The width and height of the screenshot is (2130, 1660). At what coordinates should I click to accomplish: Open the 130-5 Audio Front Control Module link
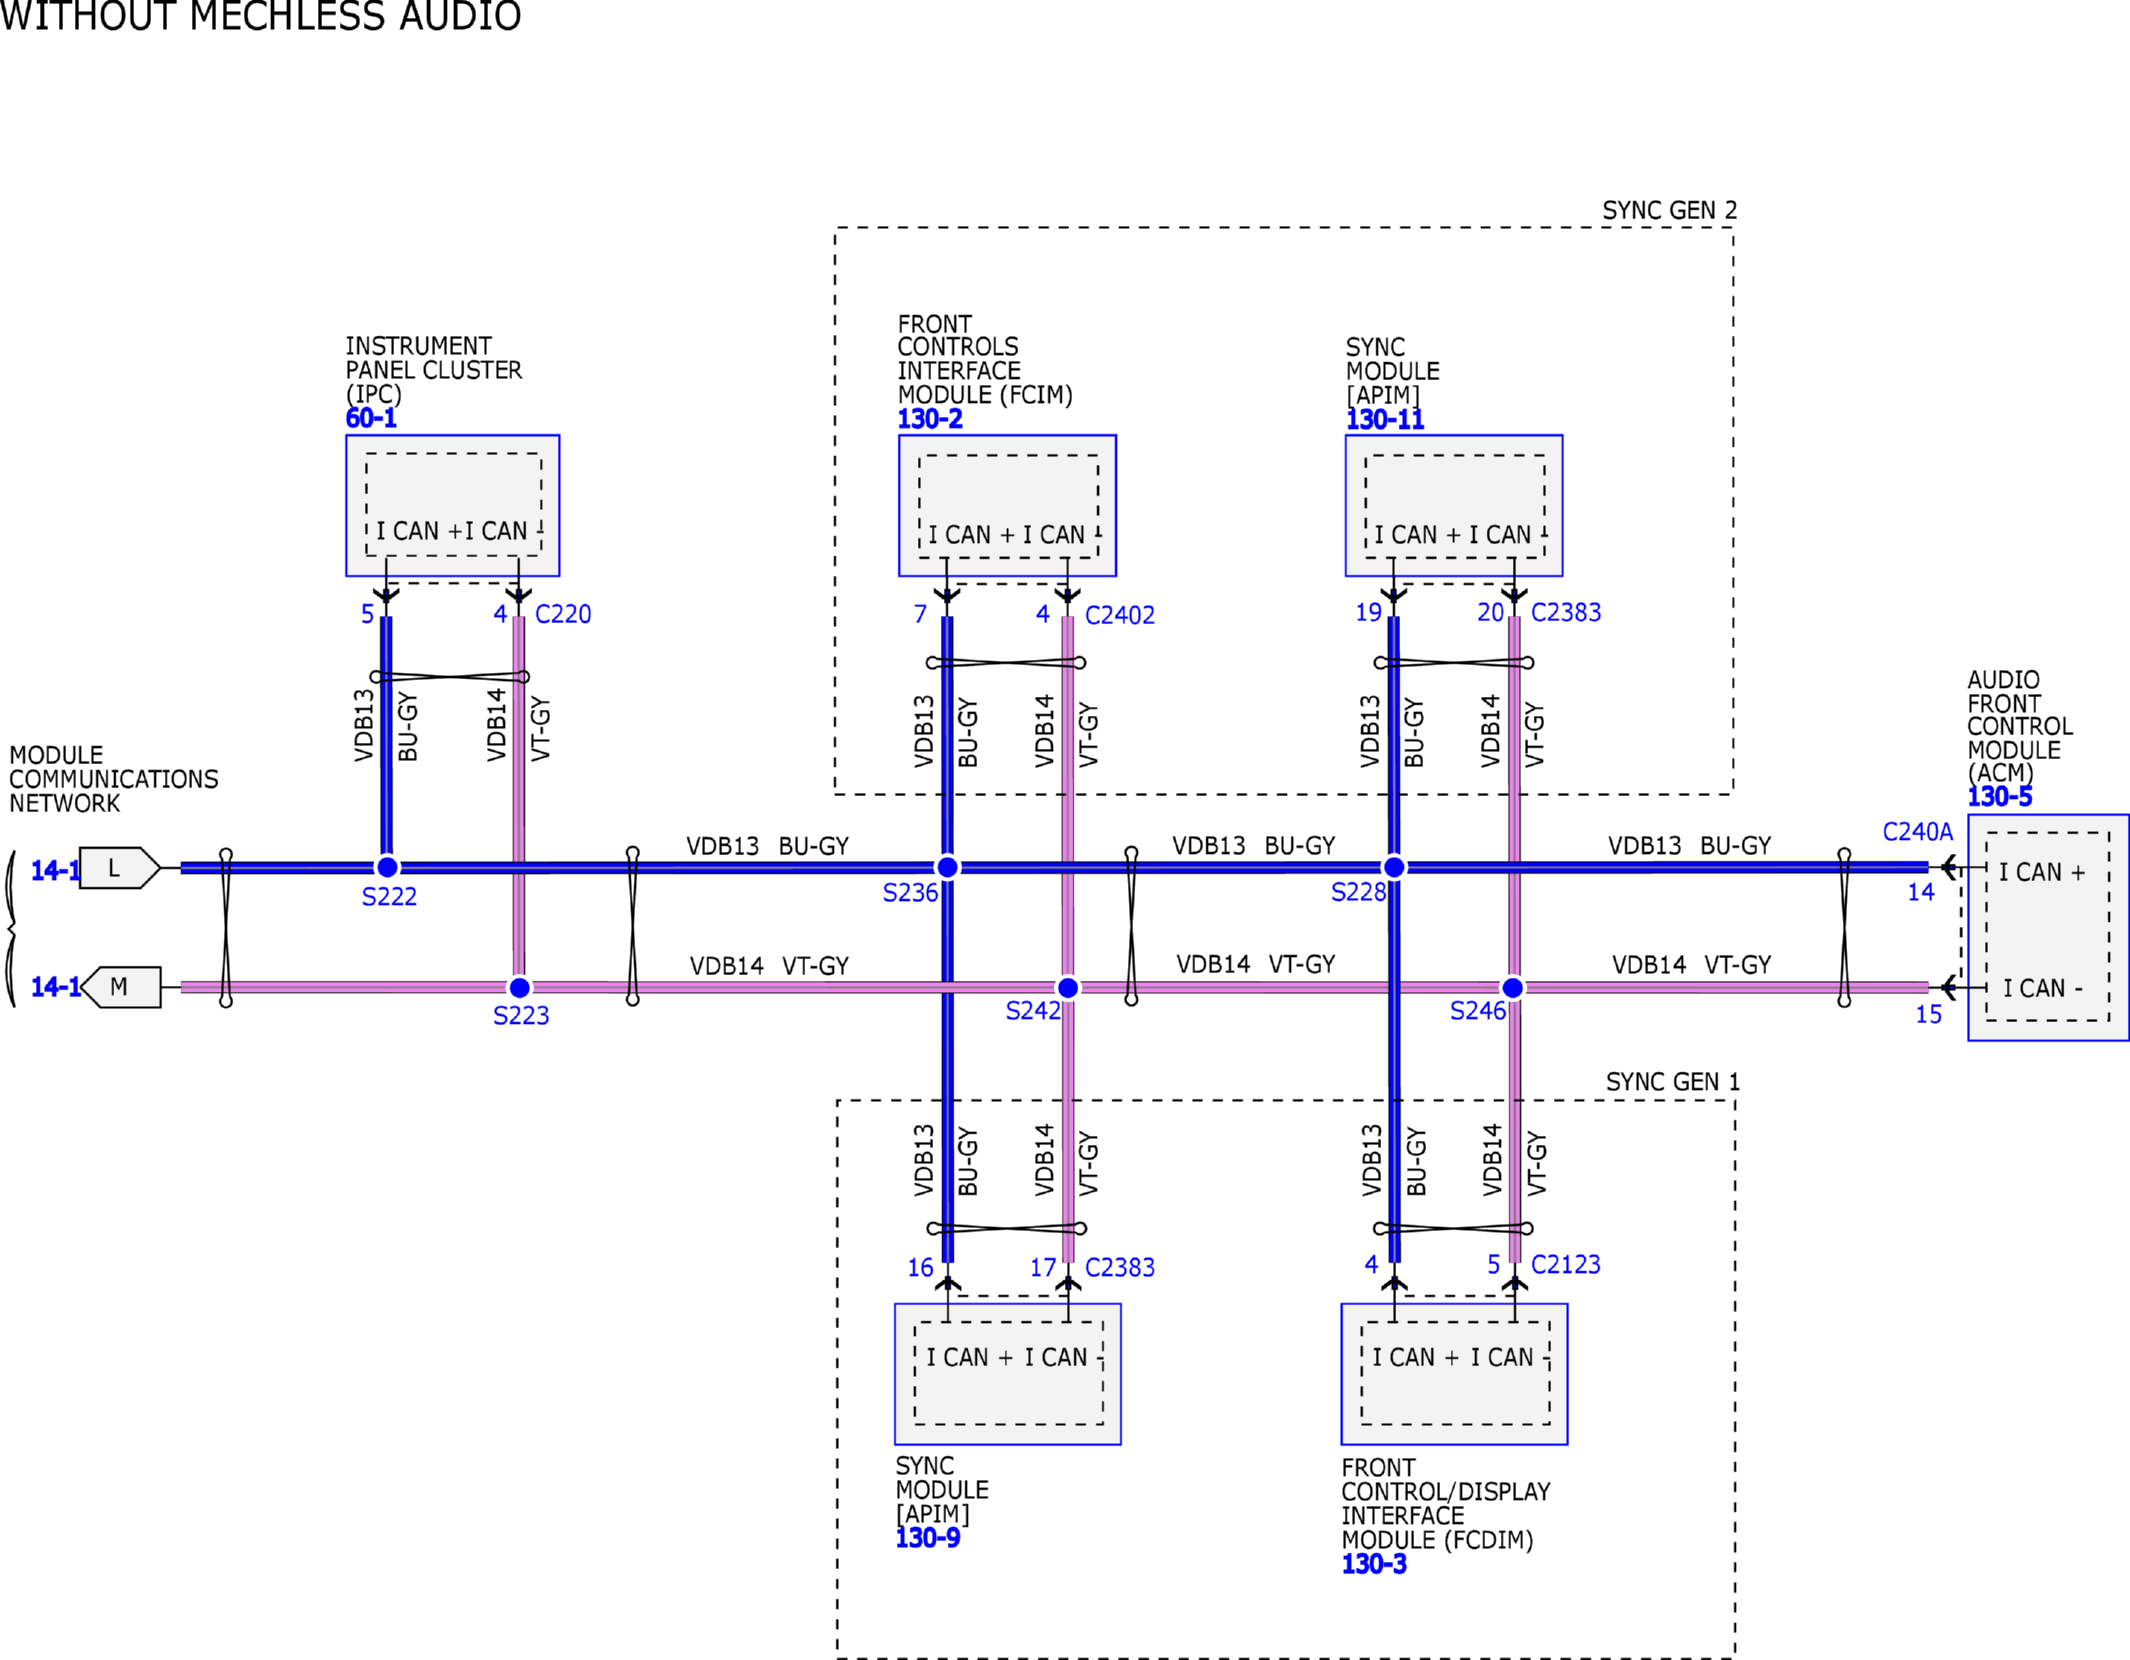pos(1998,797)
